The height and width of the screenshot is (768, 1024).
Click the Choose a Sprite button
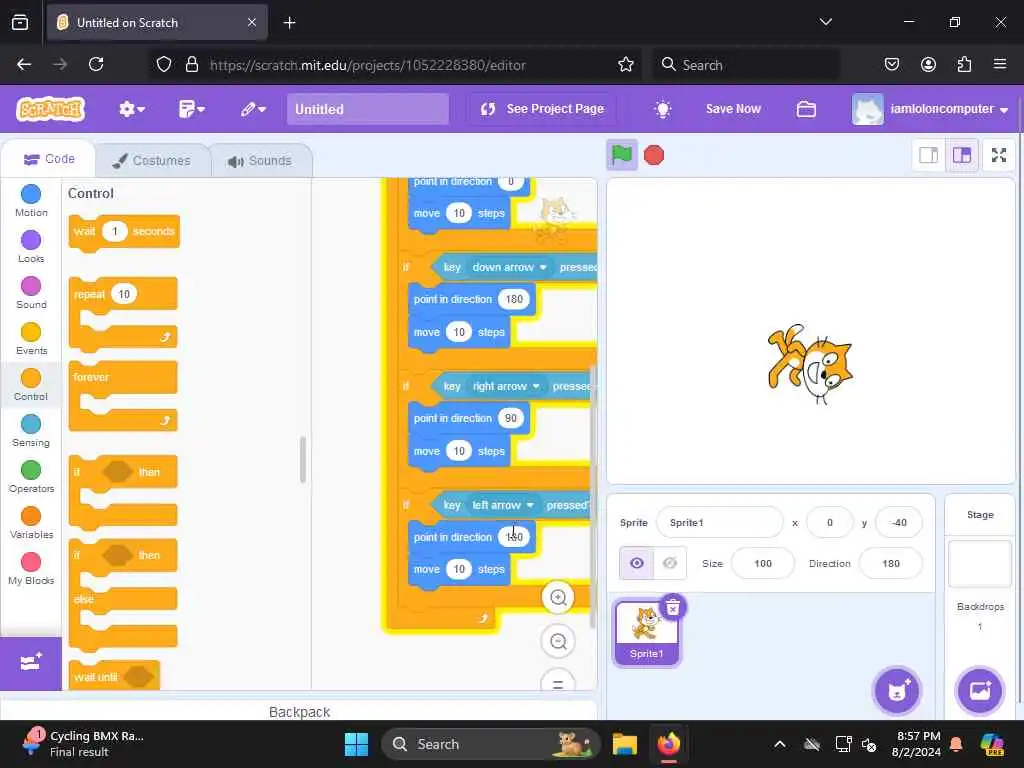(x=897, y=691)
